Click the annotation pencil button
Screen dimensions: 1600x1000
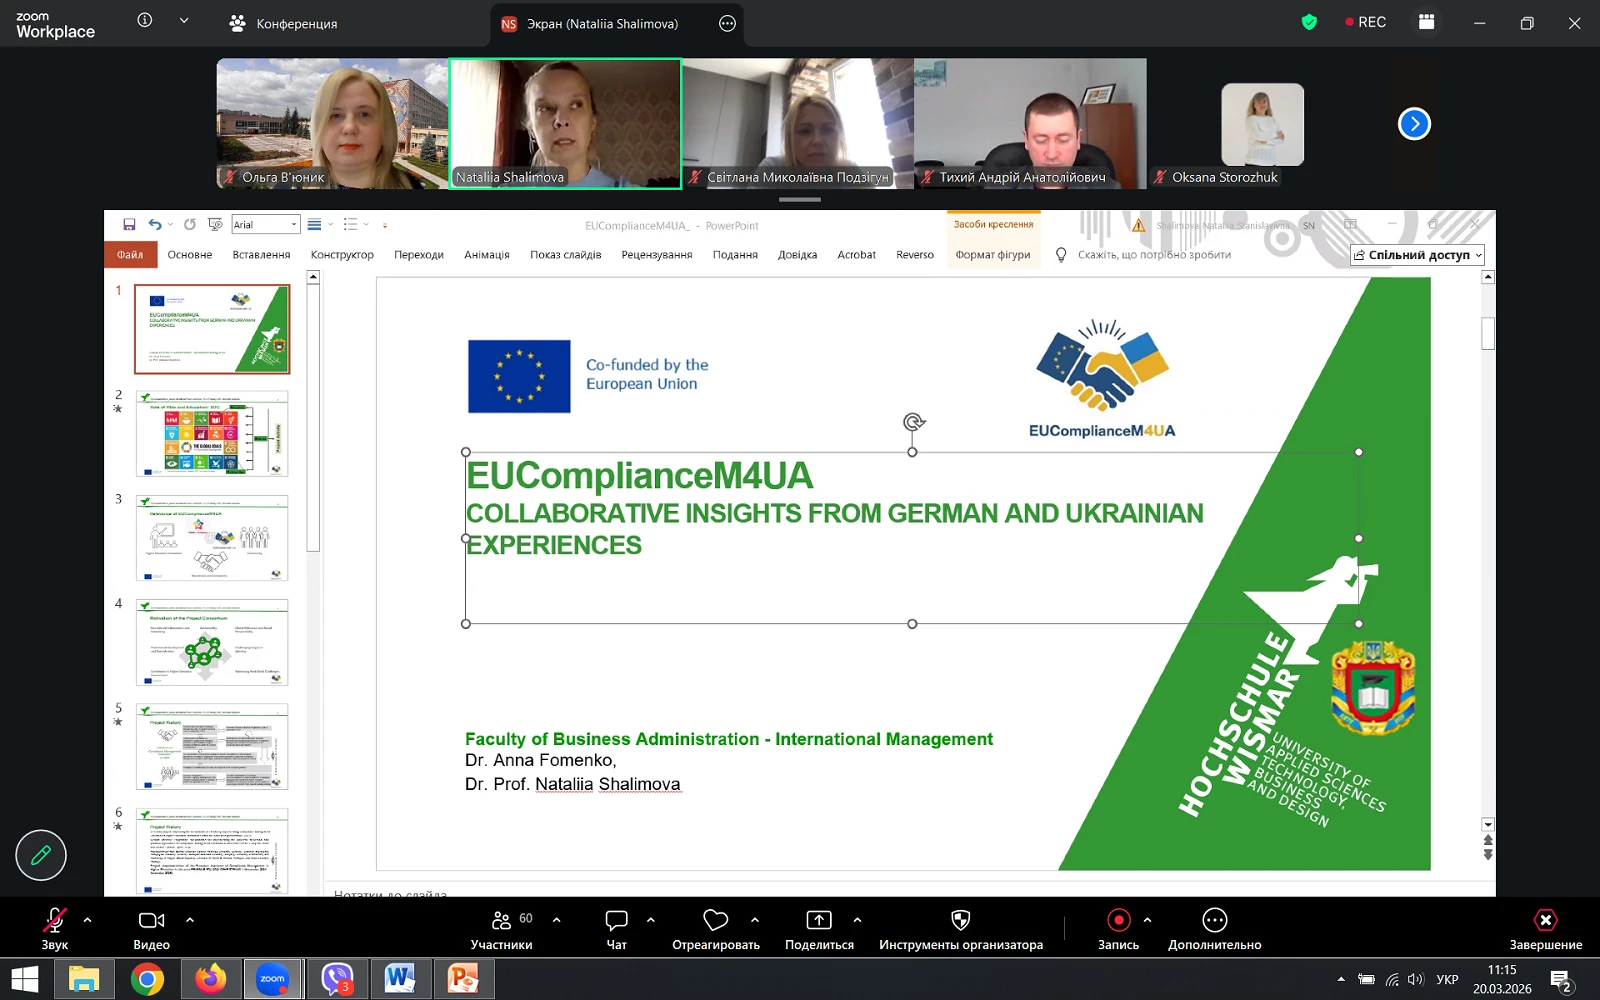41,855
